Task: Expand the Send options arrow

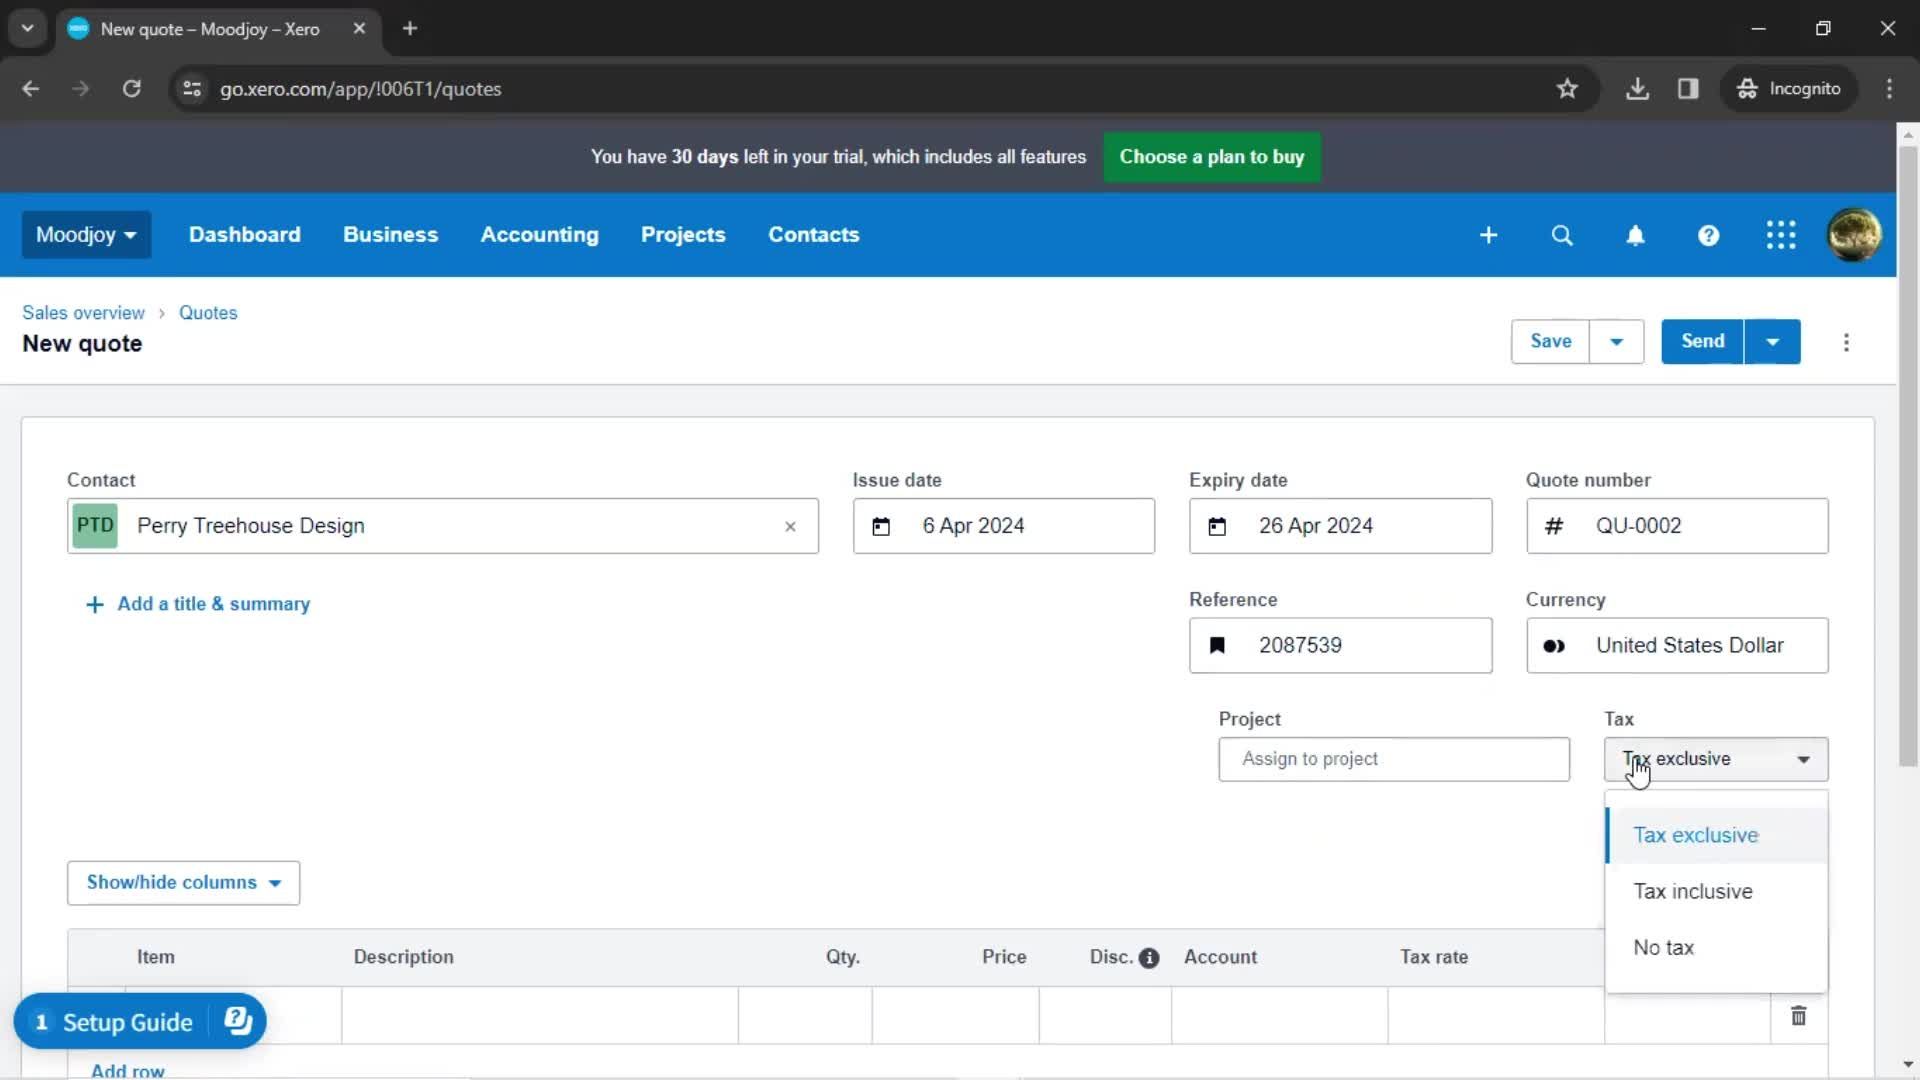Action: point(1772,342)
